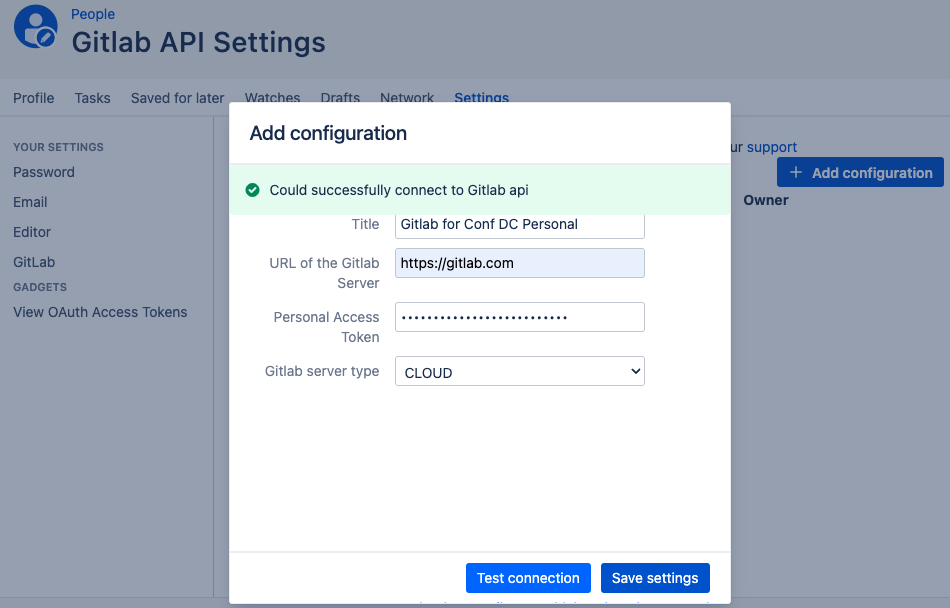Open Editor settings in sidebar
Viewport: 950px width, 608px height.
click(x=32, y=232)
